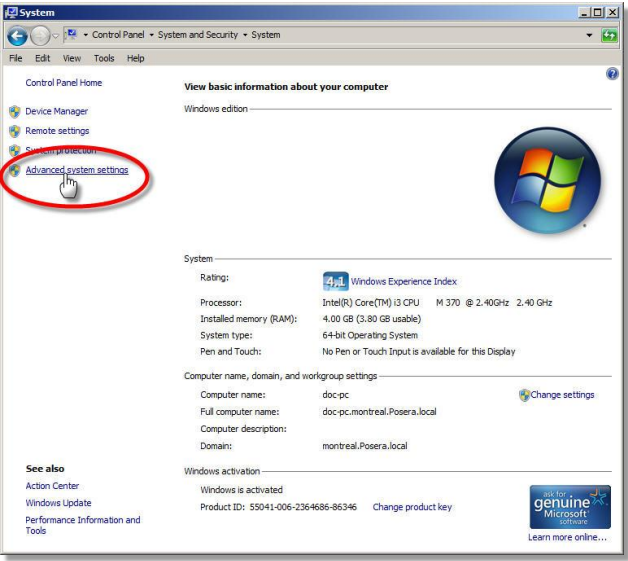The height and width of the screenshot is (561, 628).
Task: Expand the address bar history dropdown arrow
Action: pyautogui.click(x=589, y=35)
